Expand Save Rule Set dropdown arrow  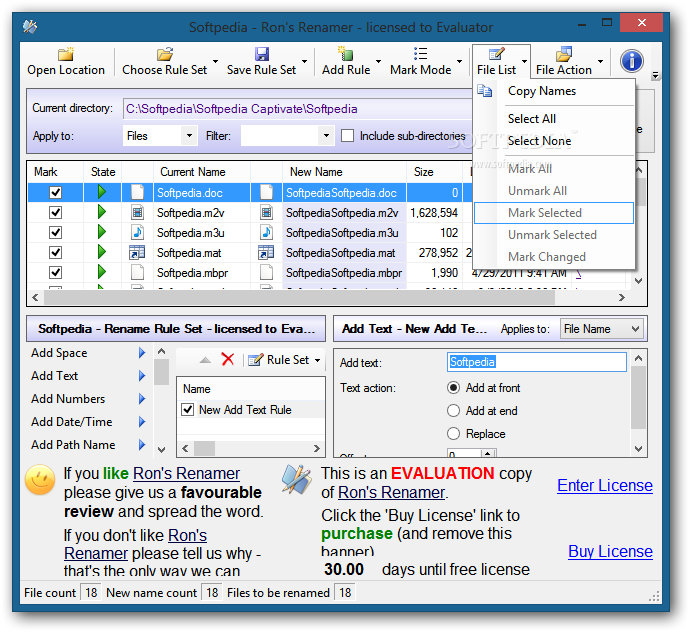pos(304,61)
